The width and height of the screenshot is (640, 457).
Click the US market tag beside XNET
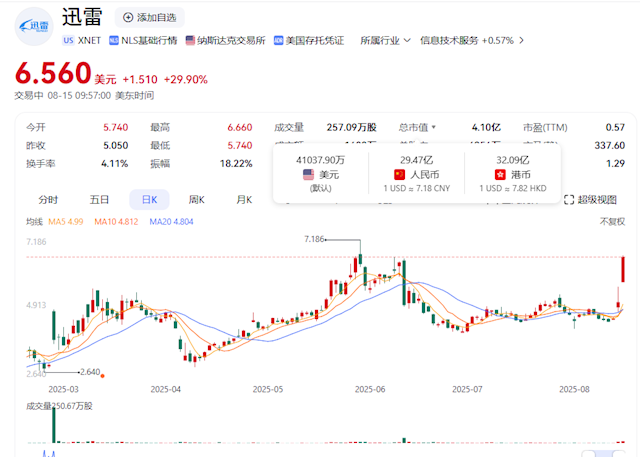coord(68,41)
